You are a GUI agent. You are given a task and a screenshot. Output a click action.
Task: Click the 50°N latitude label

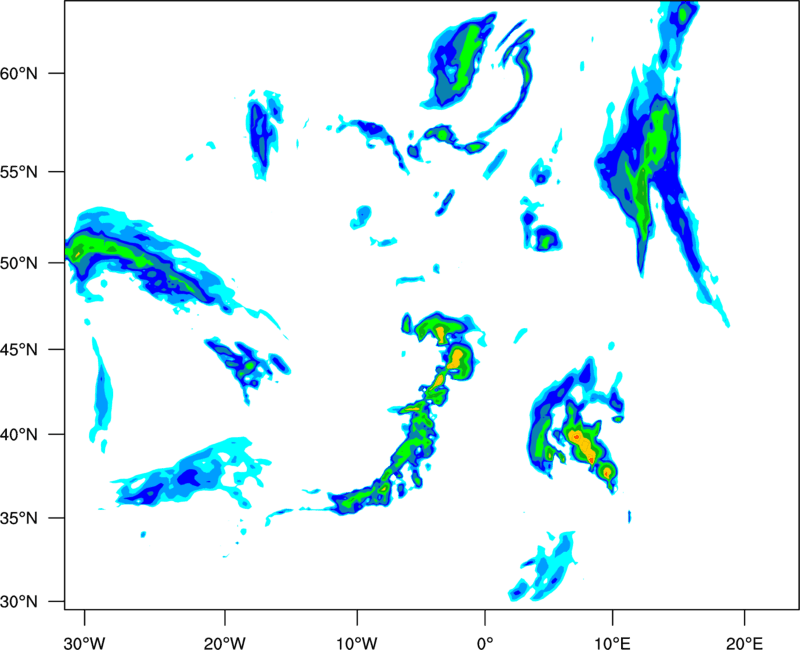point(19,263)
